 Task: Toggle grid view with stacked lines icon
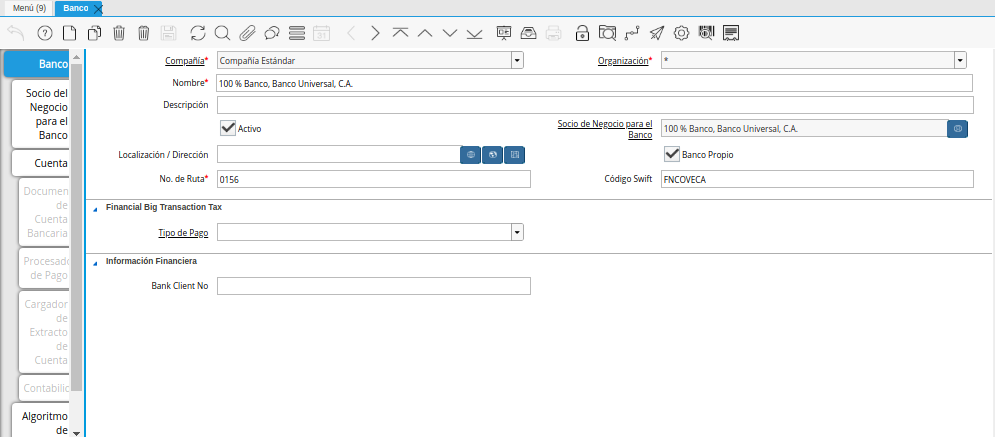297,33
